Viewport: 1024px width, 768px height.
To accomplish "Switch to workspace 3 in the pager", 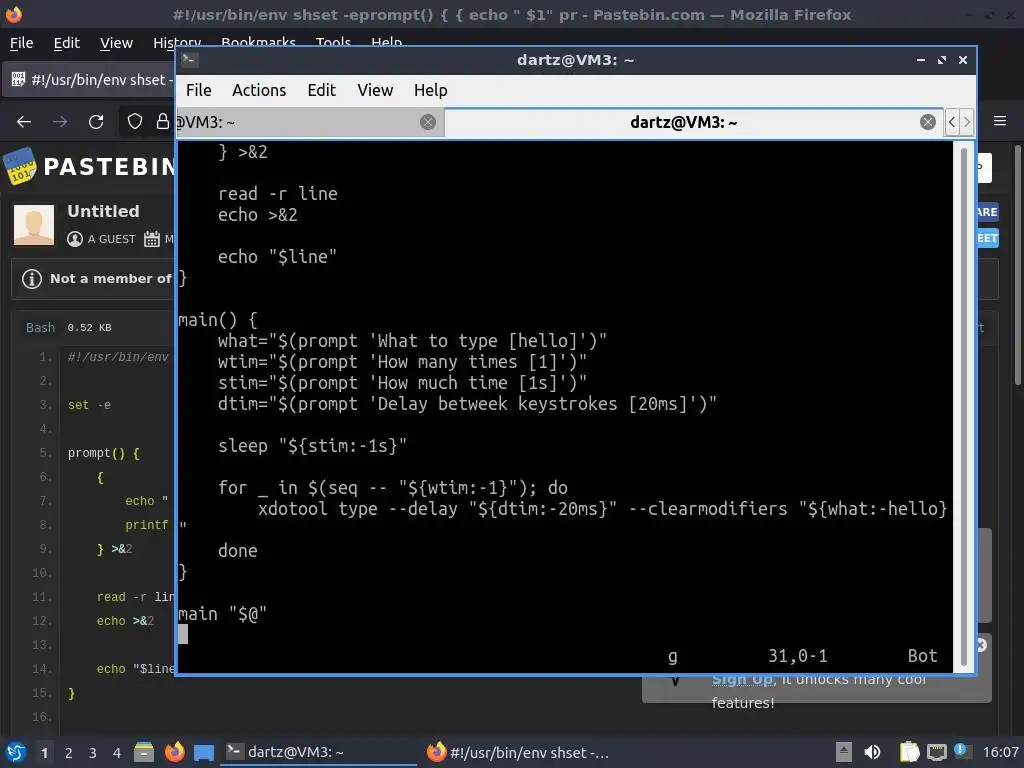I will click(93, 753).
